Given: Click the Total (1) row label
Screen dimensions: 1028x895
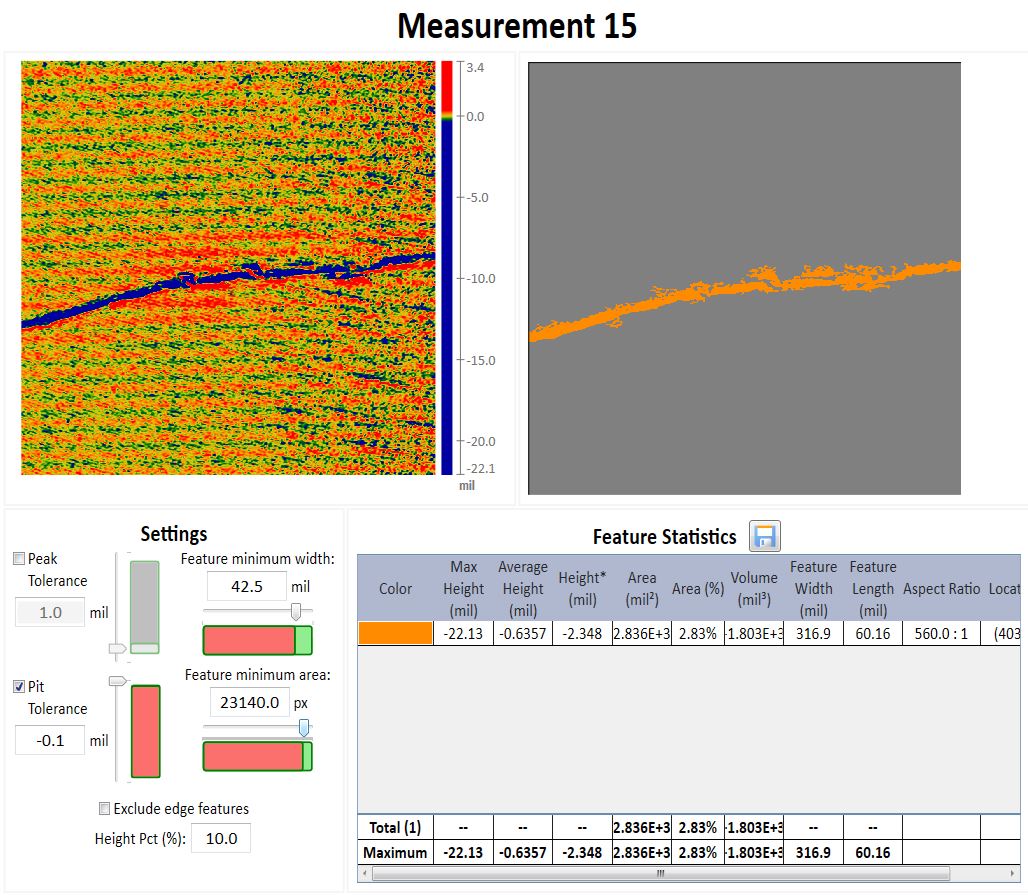Looking at the screenshot, I should click(395, 827).
